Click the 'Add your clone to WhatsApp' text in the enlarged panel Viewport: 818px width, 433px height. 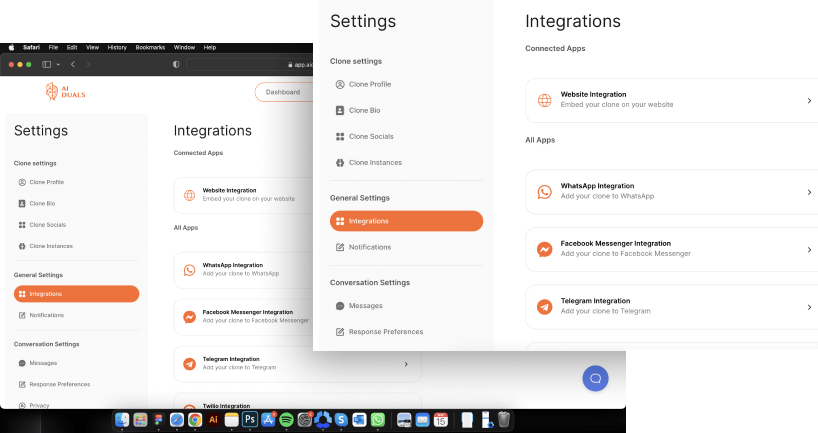(x=607, y=196)
